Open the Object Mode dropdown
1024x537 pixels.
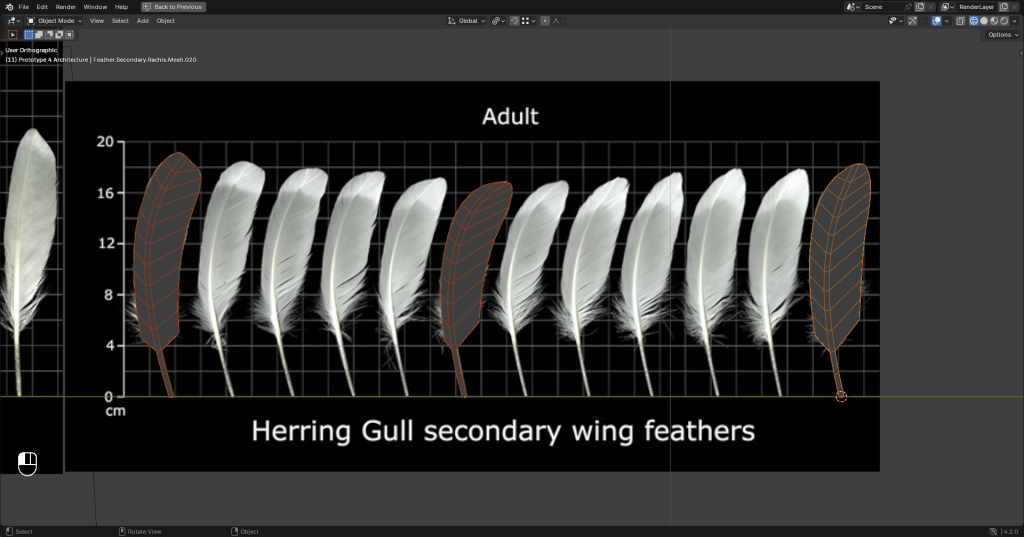[55, 20]
